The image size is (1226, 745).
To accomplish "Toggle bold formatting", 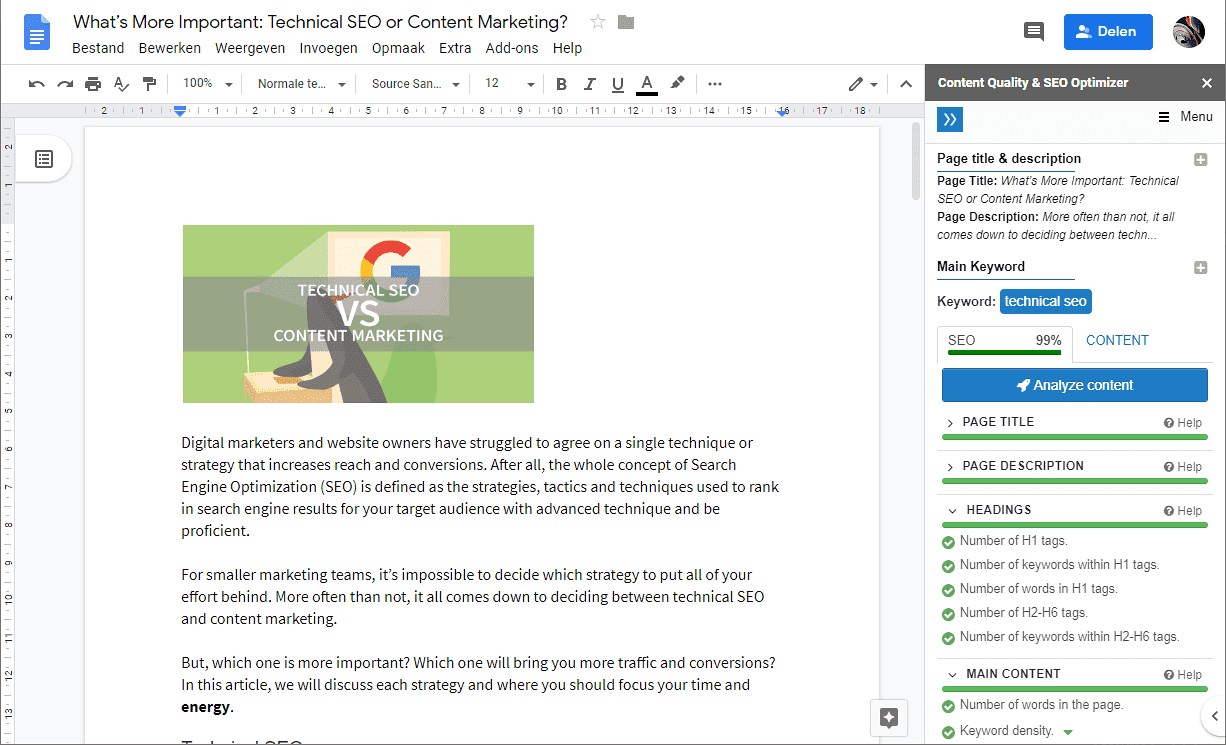I will pos(561,84).
